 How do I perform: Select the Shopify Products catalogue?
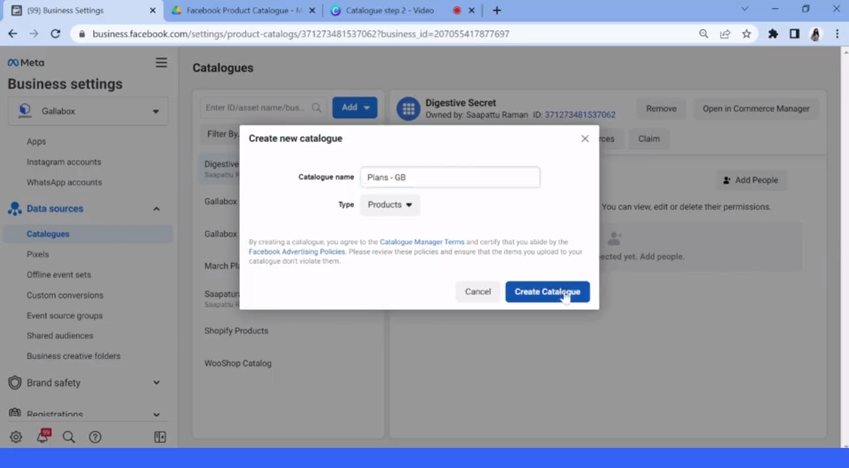point(236,331)
